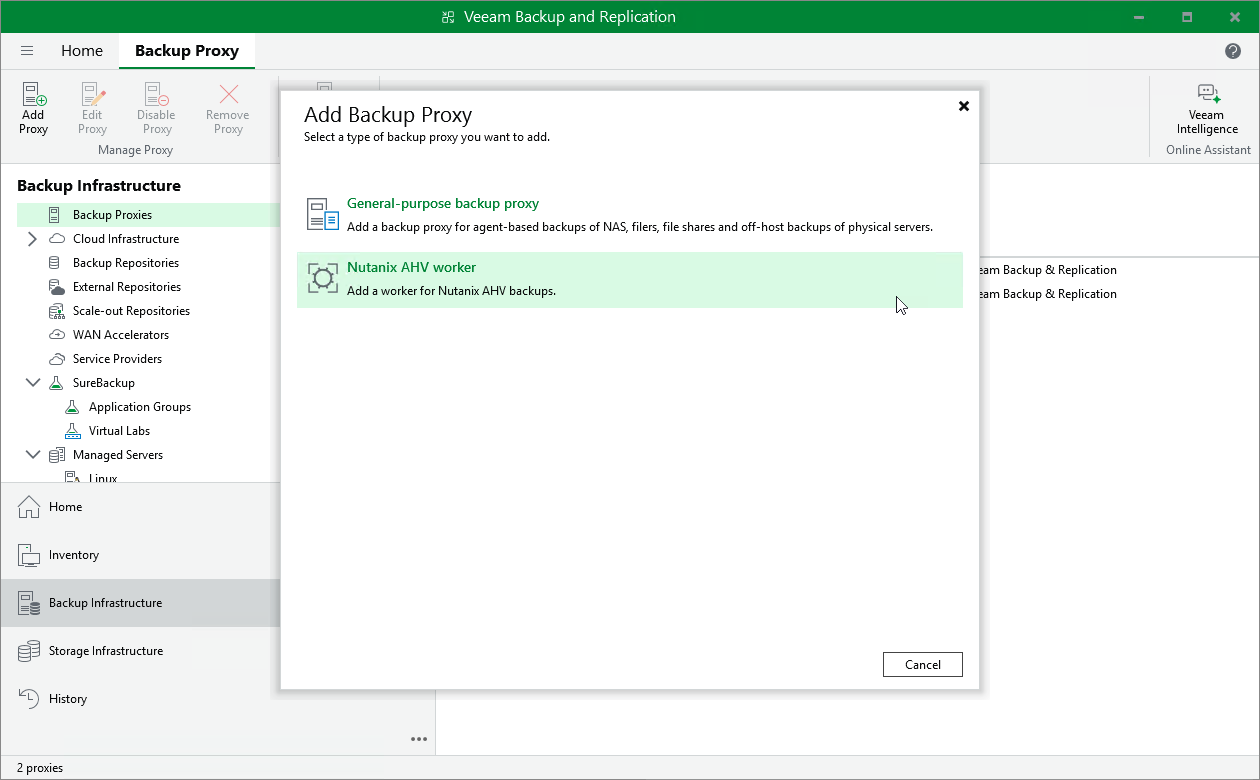Viewport: 1260px width, 780px height.
Task: Click the Service Providers icon
Action: [x=56, y=359]
